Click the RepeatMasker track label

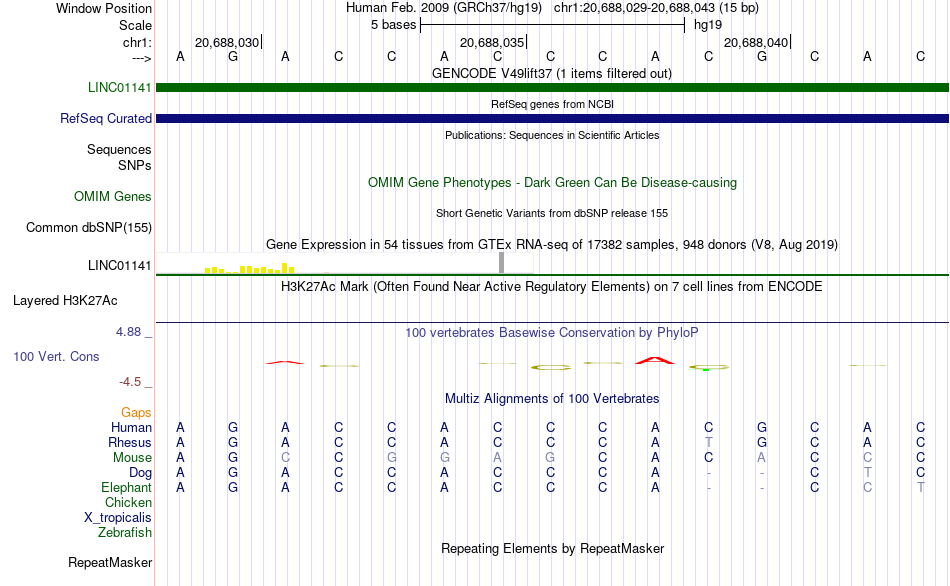(x=110, y=562)
